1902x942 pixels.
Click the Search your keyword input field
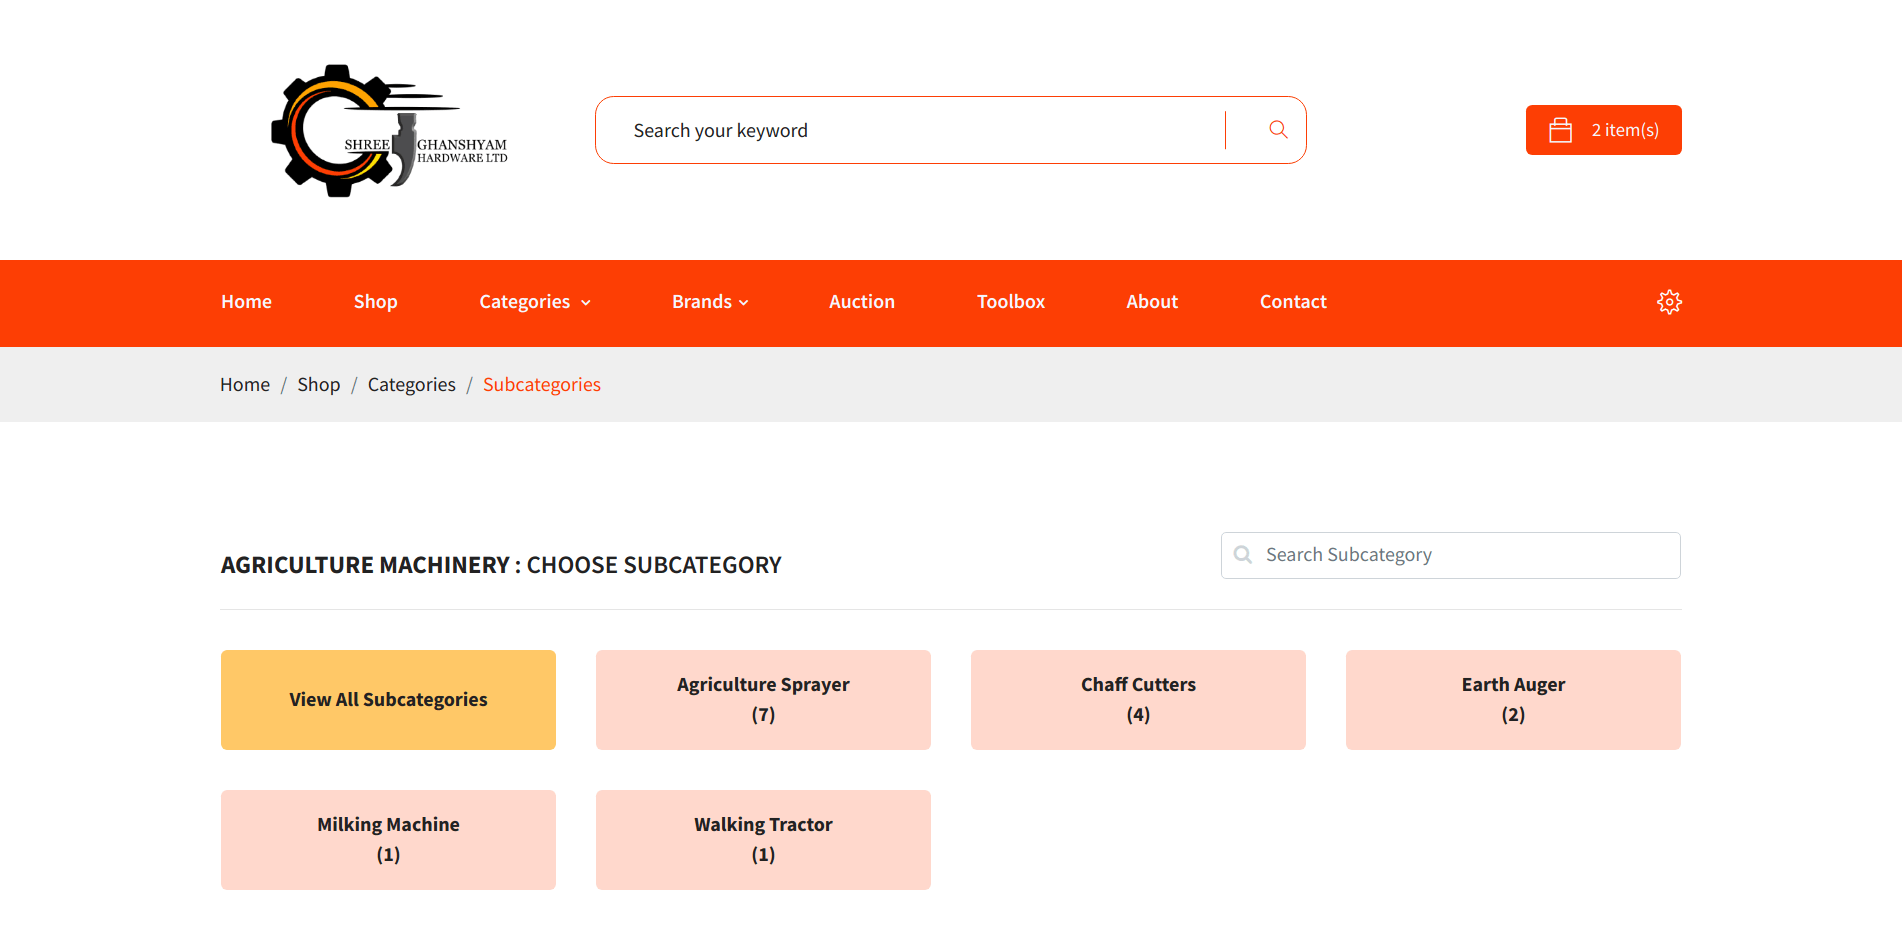pos(900,129)
